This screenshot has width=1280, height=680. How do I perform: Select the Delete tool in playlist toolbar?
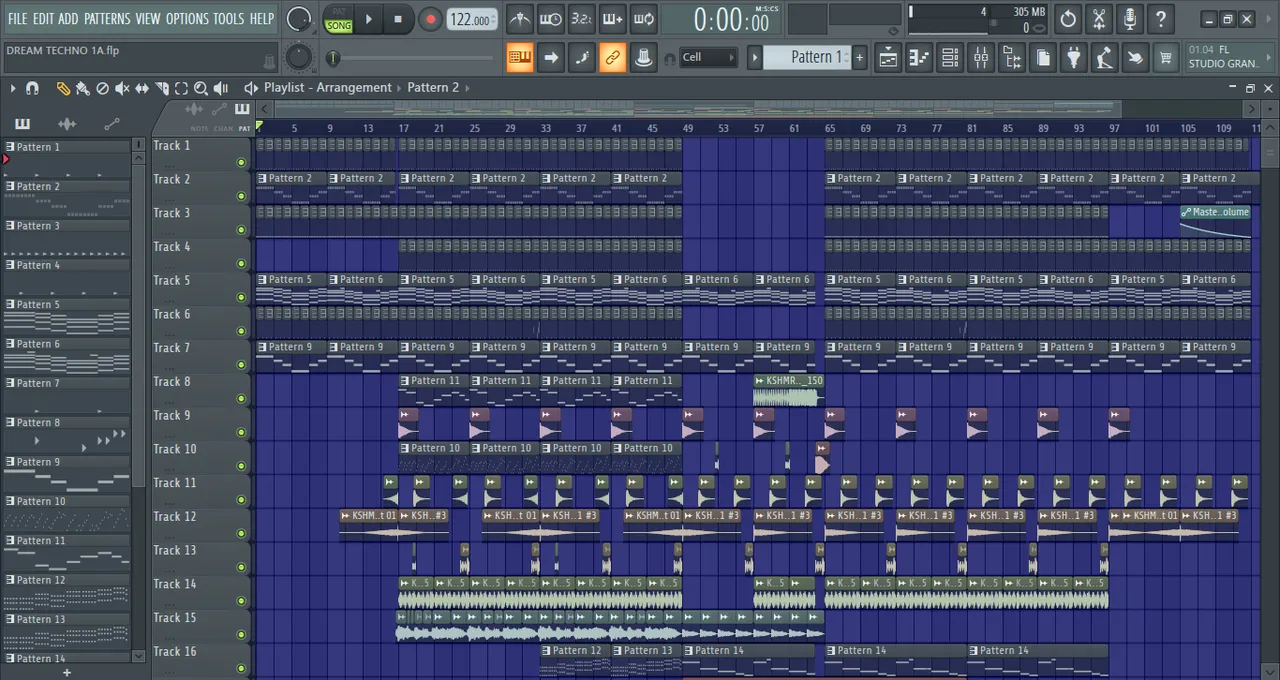point(102,88)
